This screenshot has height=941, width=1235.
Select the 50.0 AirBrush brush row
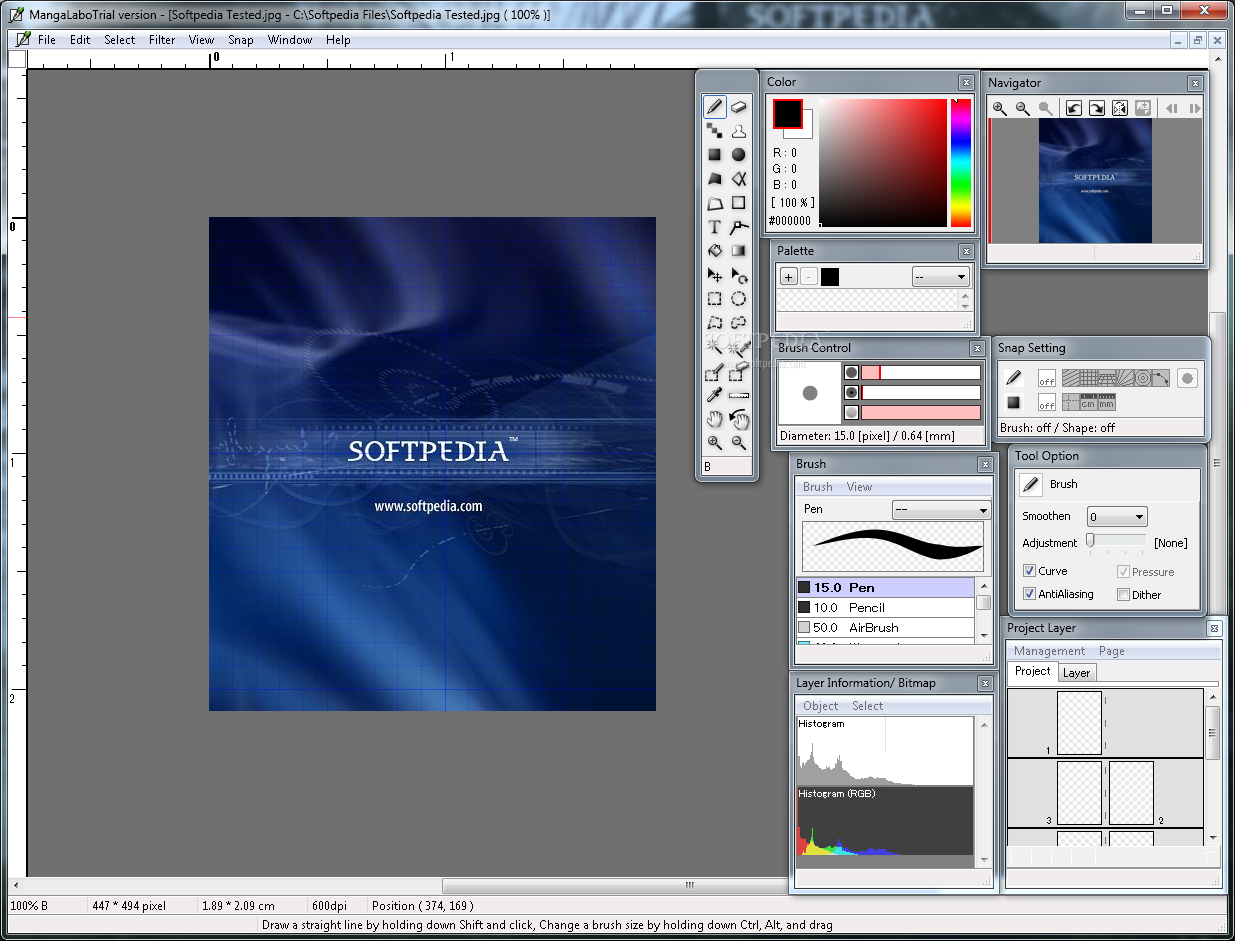click(x=885, y=627)
